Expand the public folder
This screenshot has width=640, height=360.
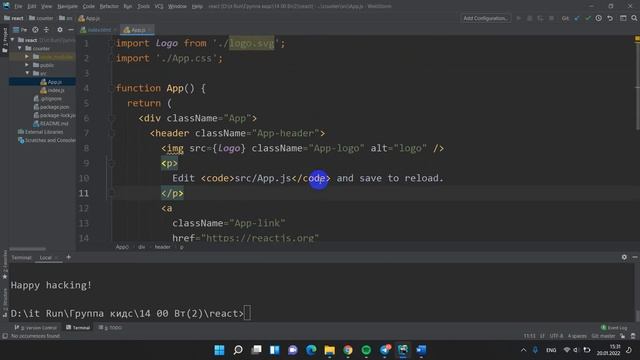(27, 65)
